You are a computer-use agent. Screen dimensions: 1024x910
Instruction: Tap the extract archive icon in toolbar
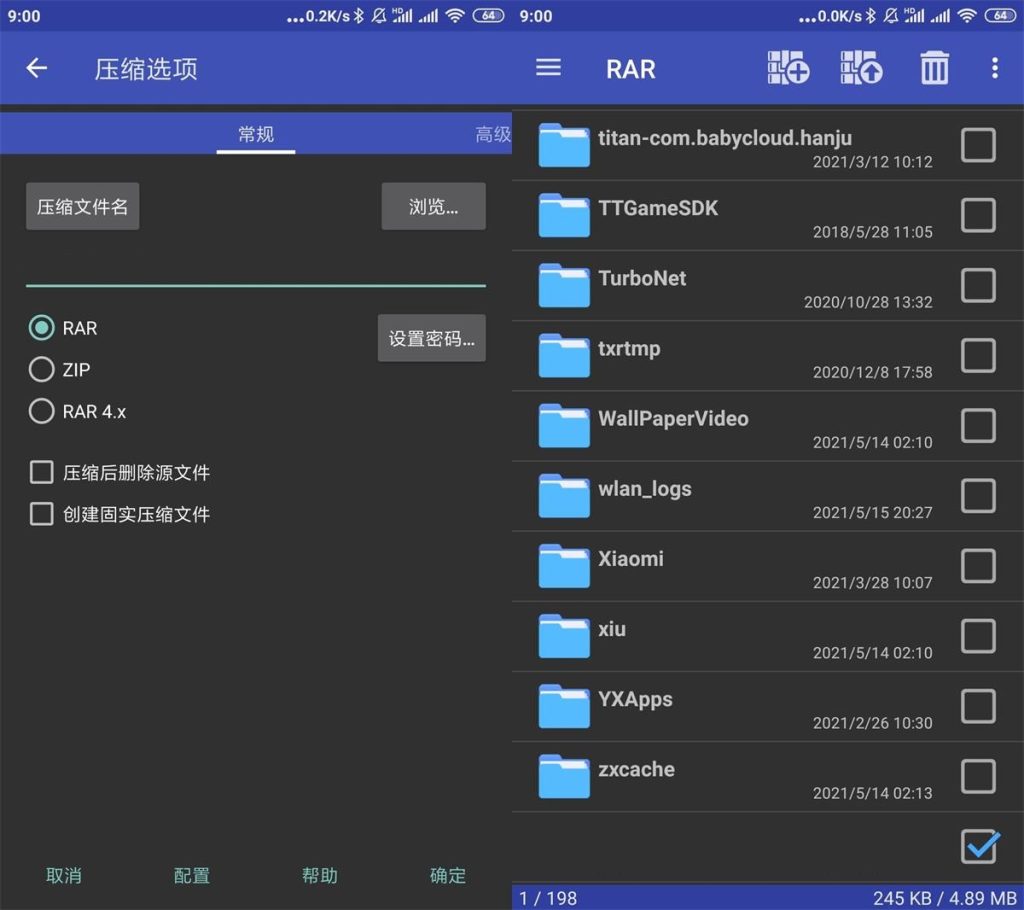[x=861, y=67]
